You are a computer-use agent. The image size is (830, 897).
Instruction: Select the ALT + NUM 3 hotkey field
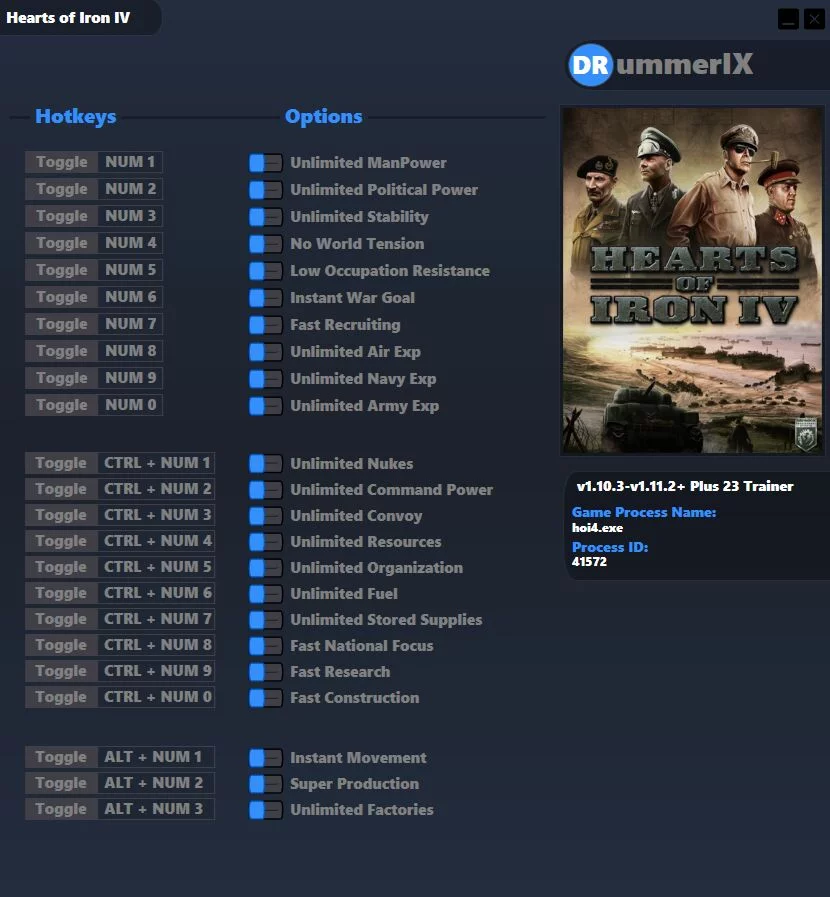(153, 809)
